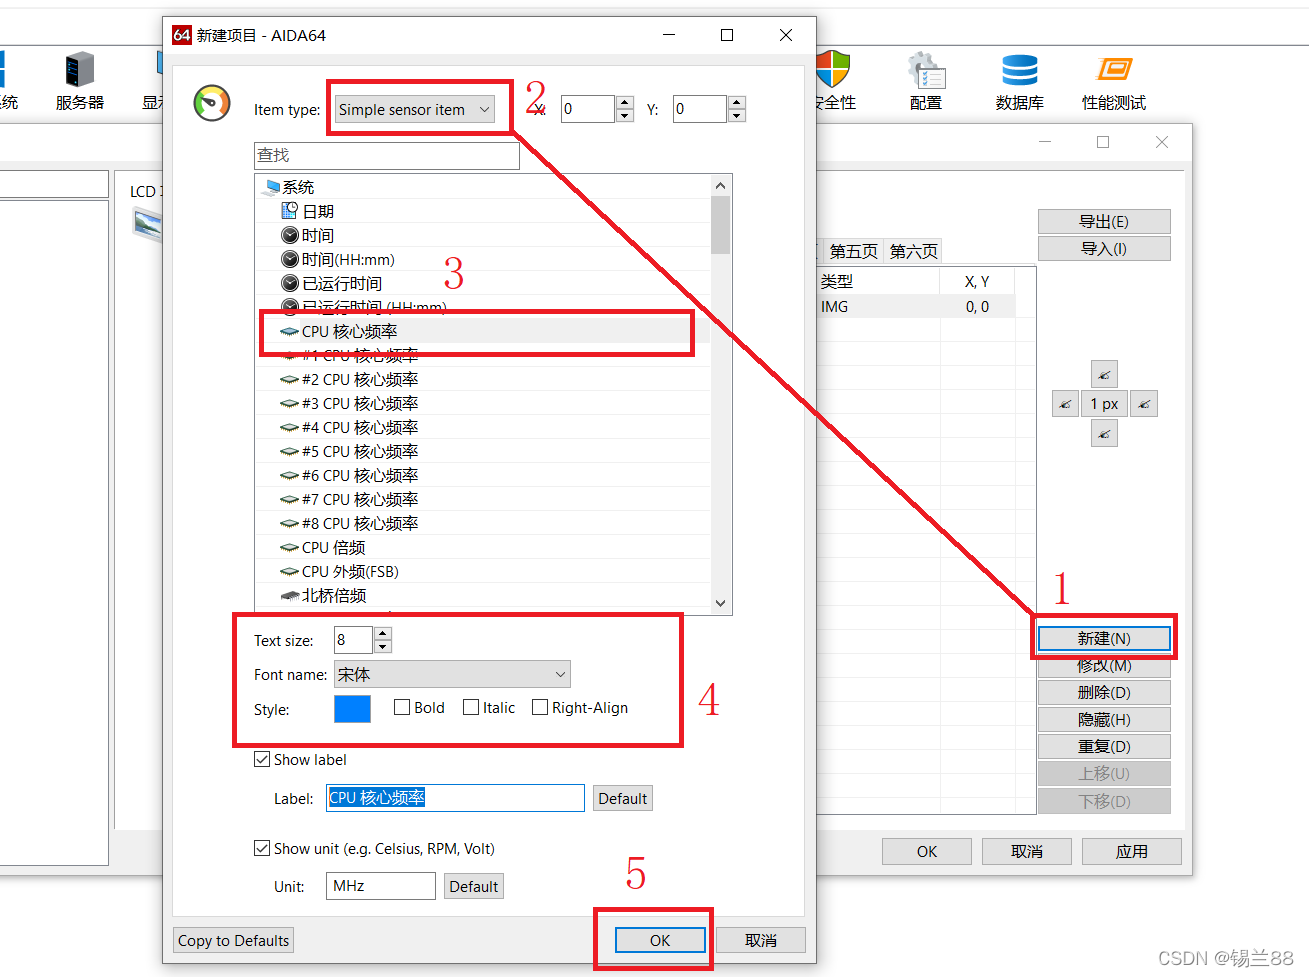
Task: Click Default button next to Unit
Action: (474, 886)
